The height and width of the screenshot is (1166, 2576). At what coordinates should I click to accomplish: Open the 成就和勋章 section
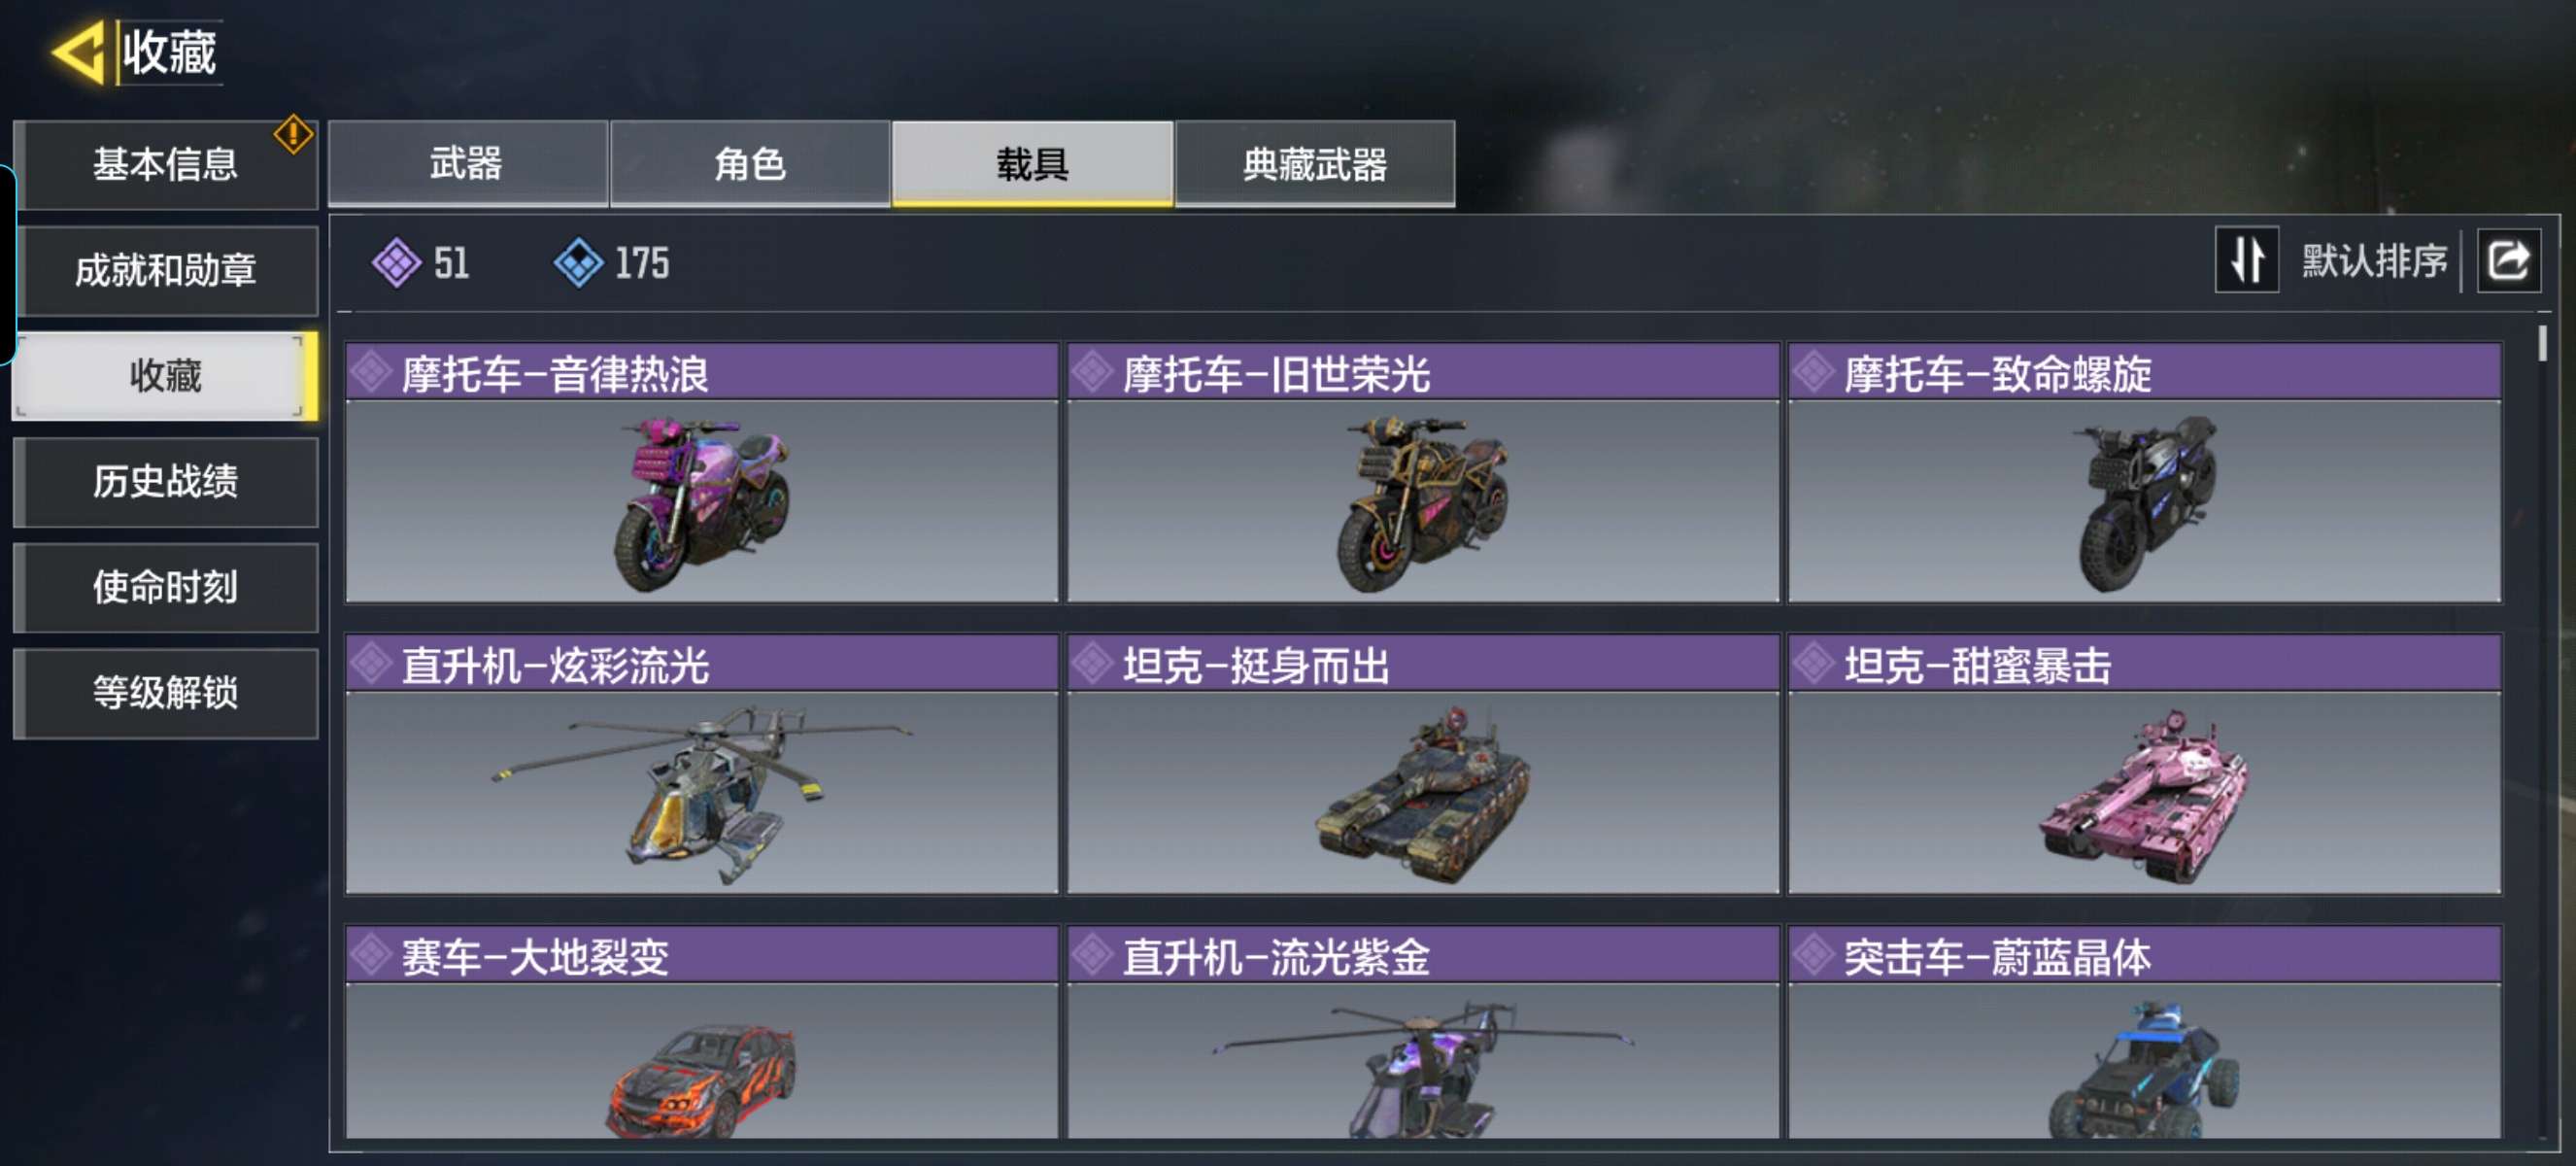[166, 270]
